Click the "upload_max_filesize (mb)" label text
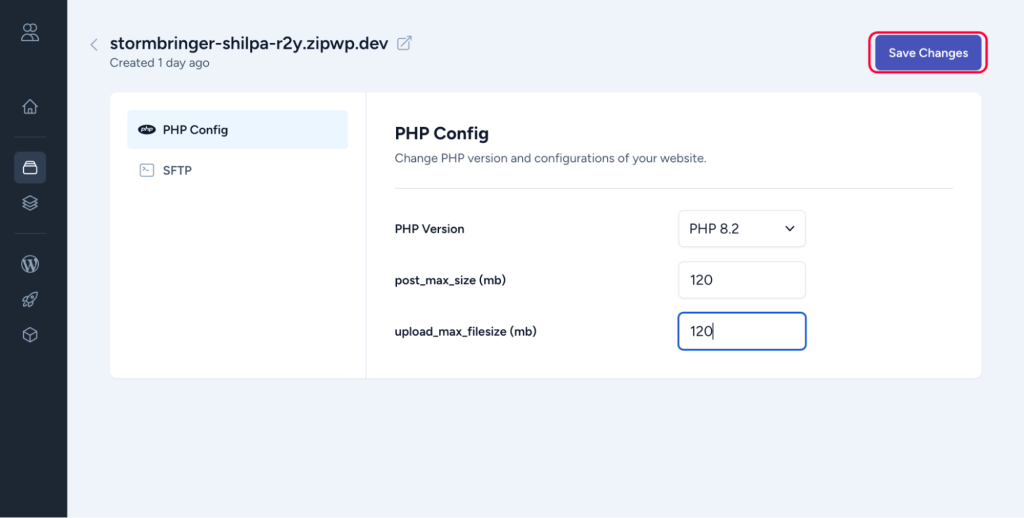This screenshot has height=518, width=1024. click(465, 332)
